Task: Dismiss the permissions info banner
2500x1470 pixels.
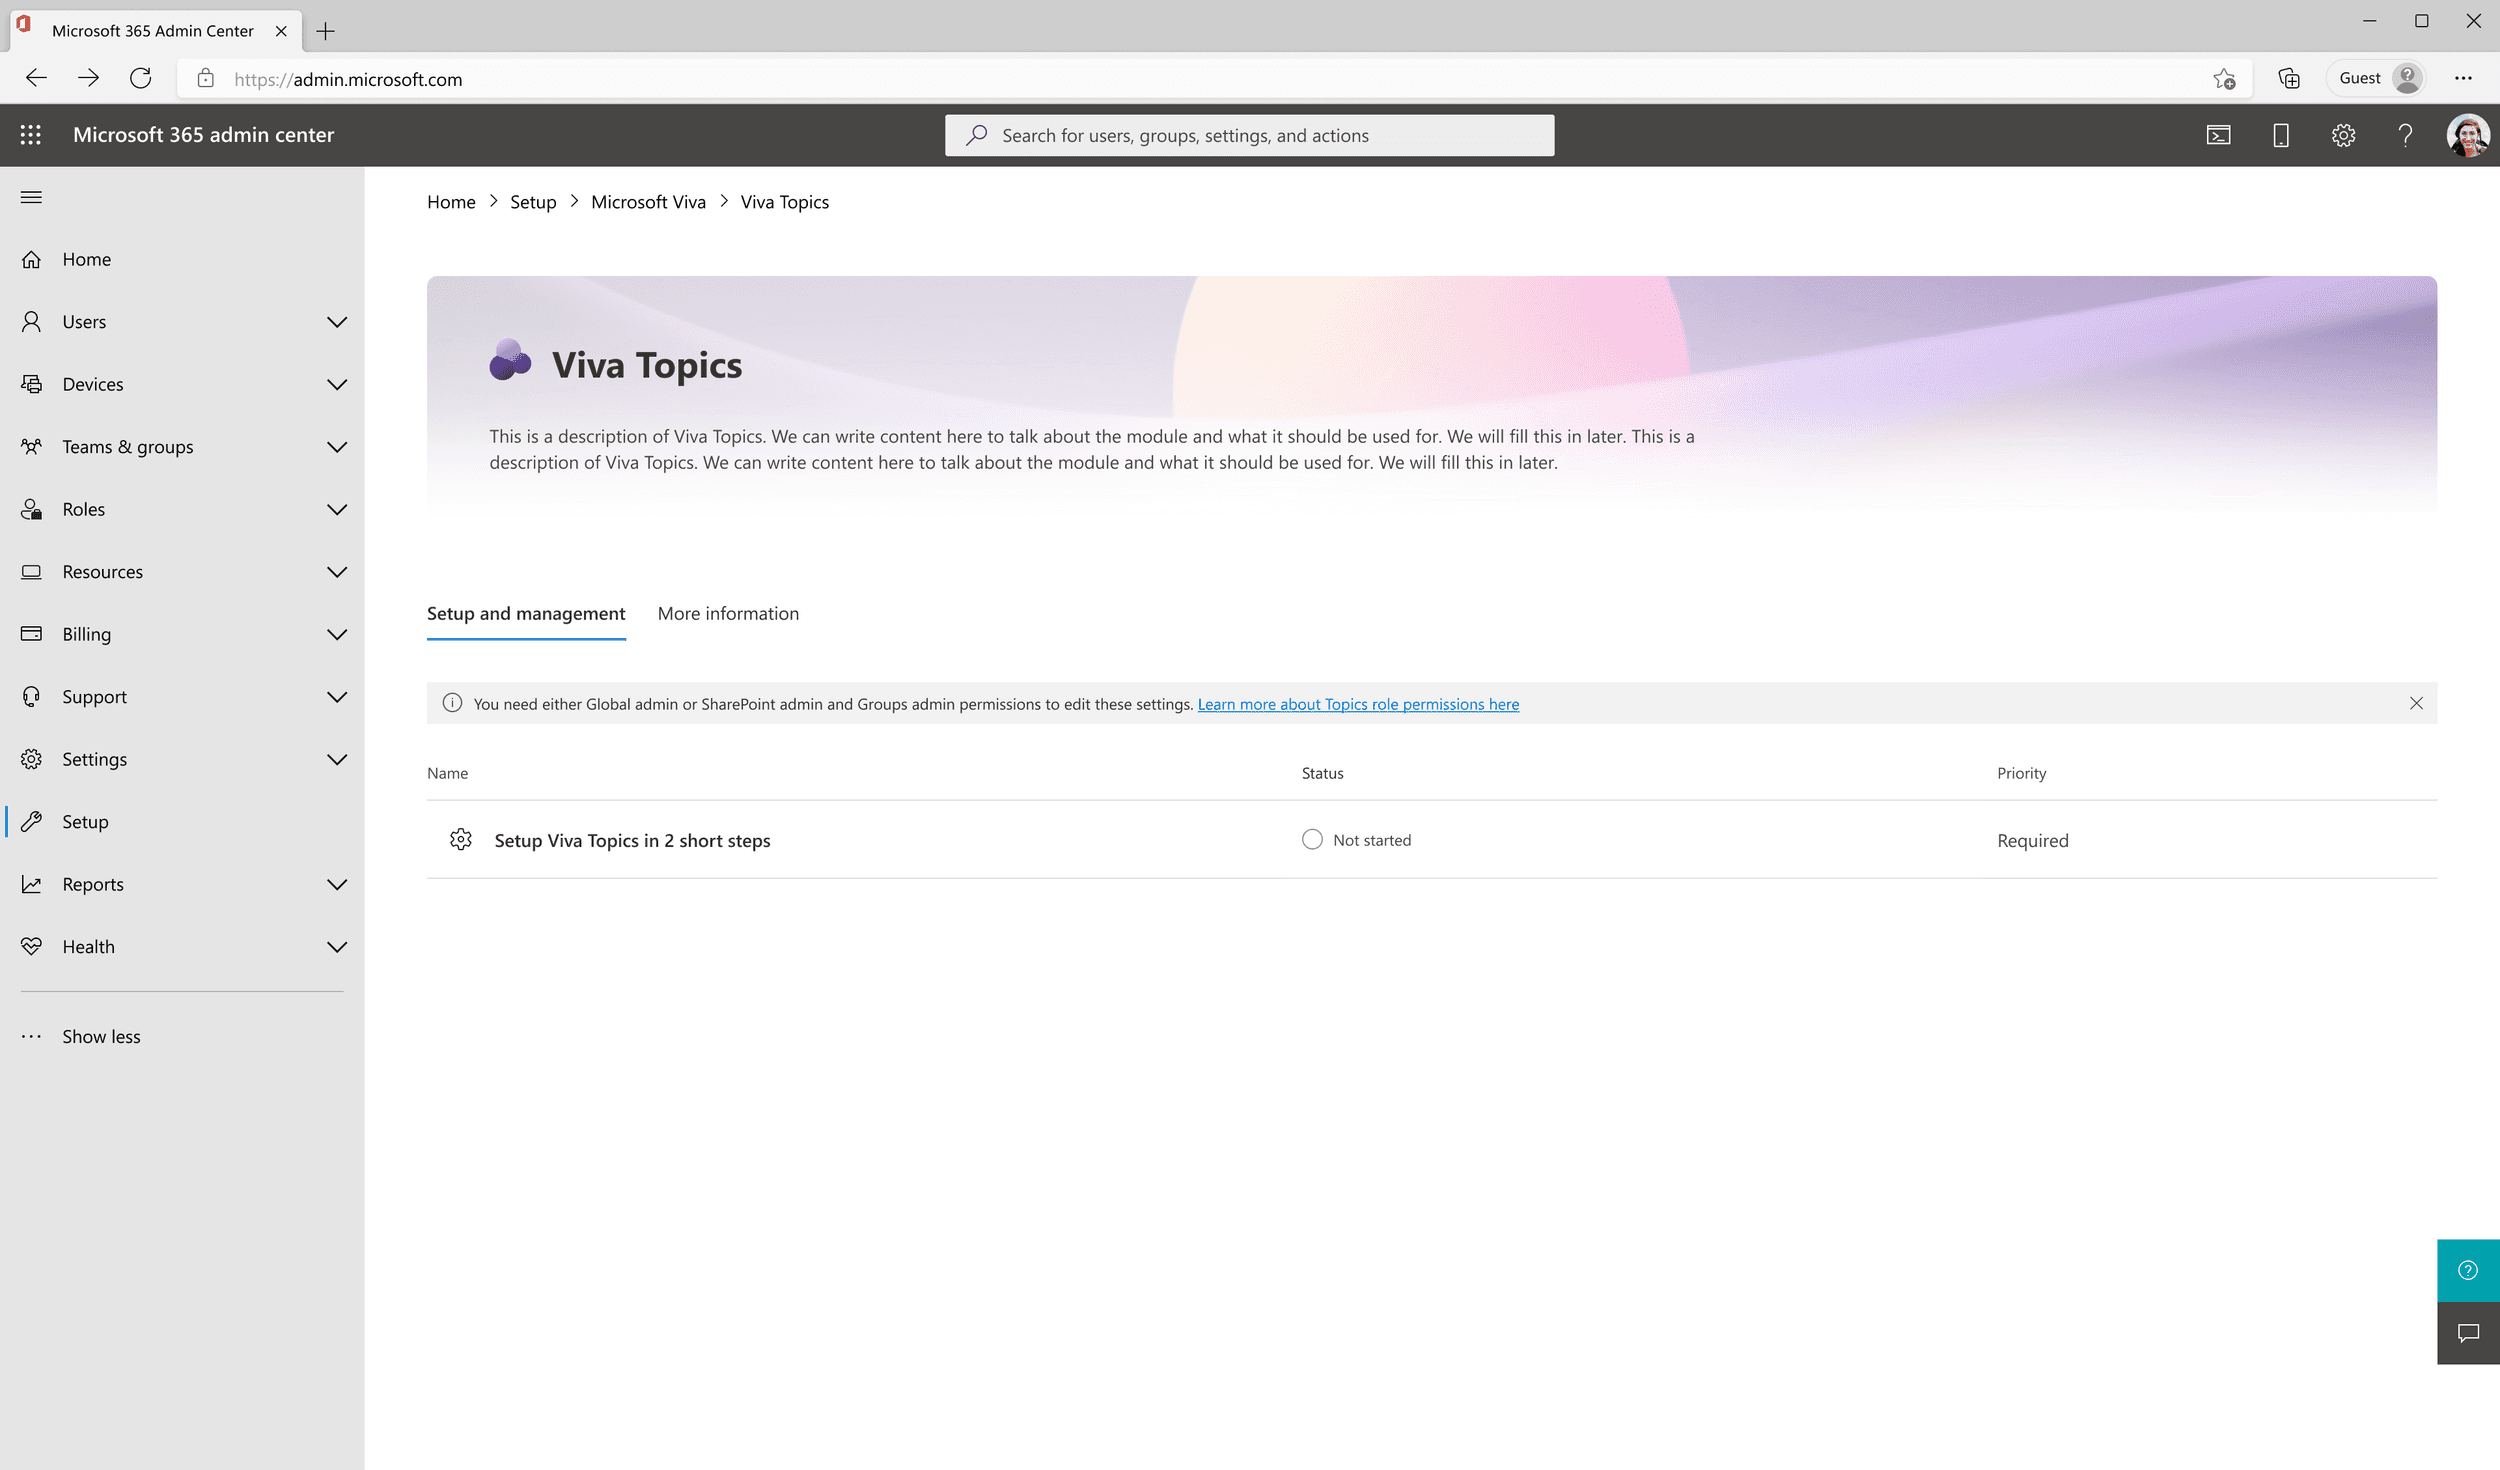Action: [2416, 704]
